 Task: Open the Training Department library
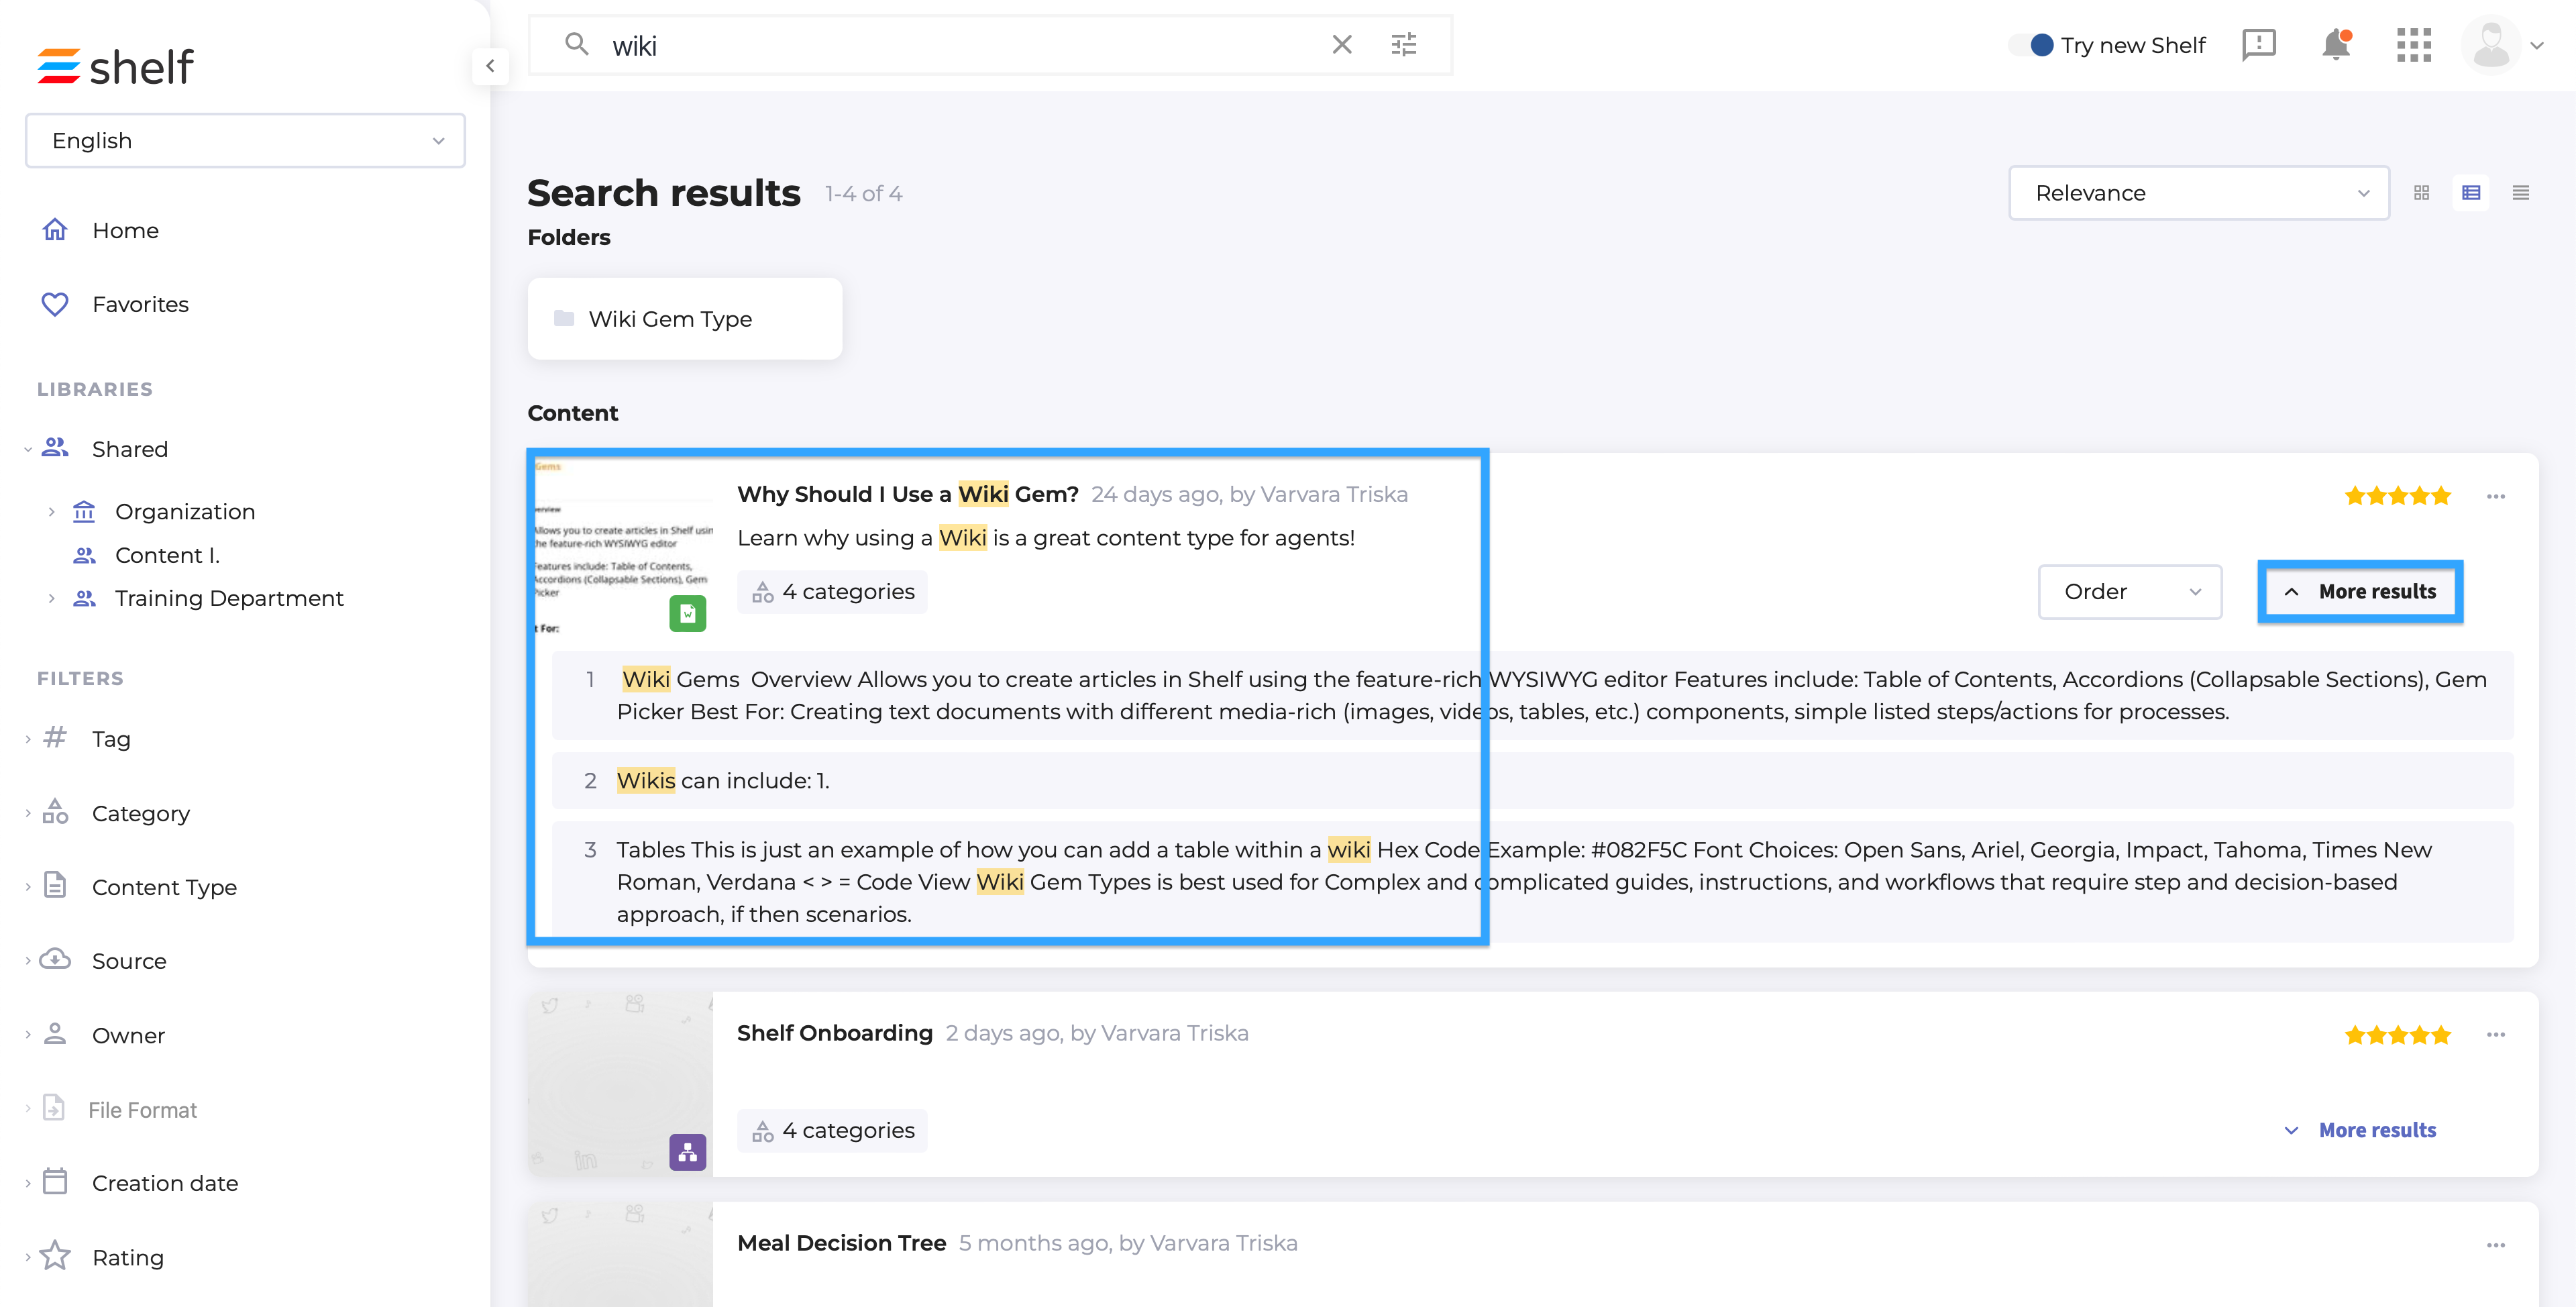click(x=229, y=598)
